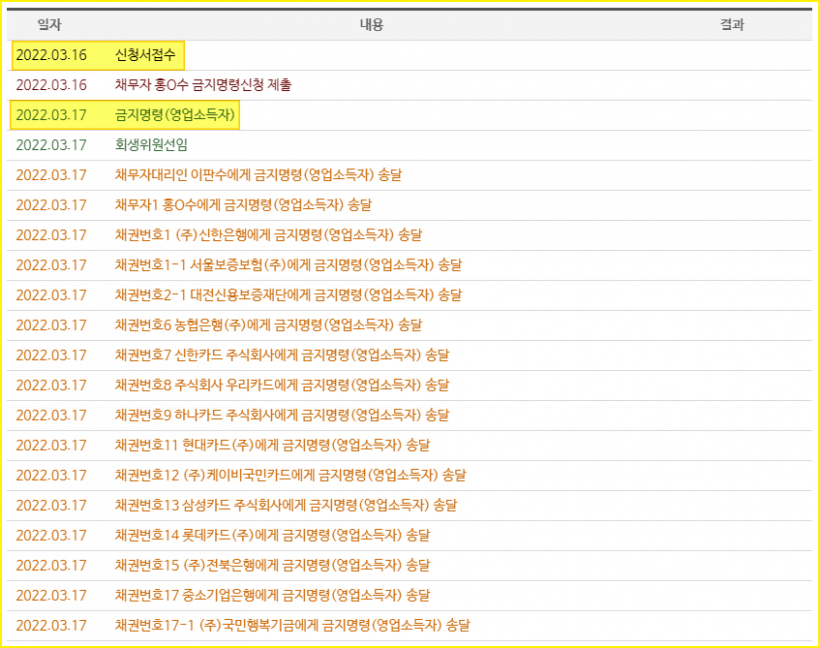Click the 내용 column header

pos(372,25)
